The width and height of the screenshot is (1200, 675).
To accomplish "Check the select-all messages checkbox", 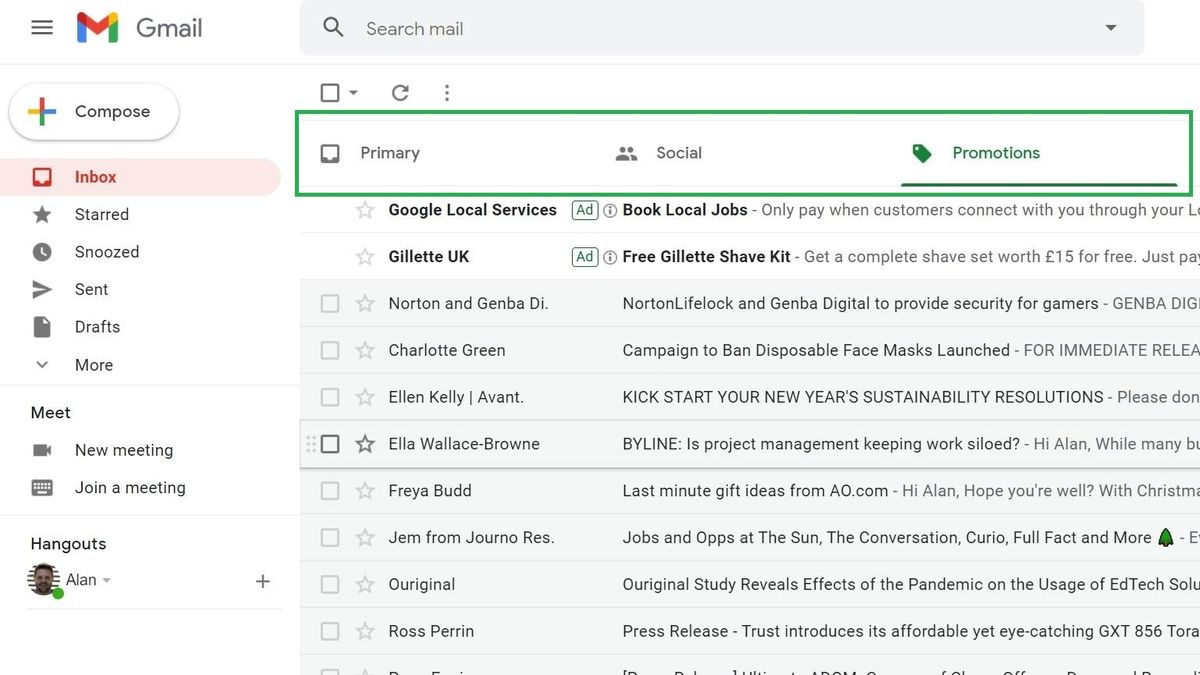I will (x=331, y=91).
